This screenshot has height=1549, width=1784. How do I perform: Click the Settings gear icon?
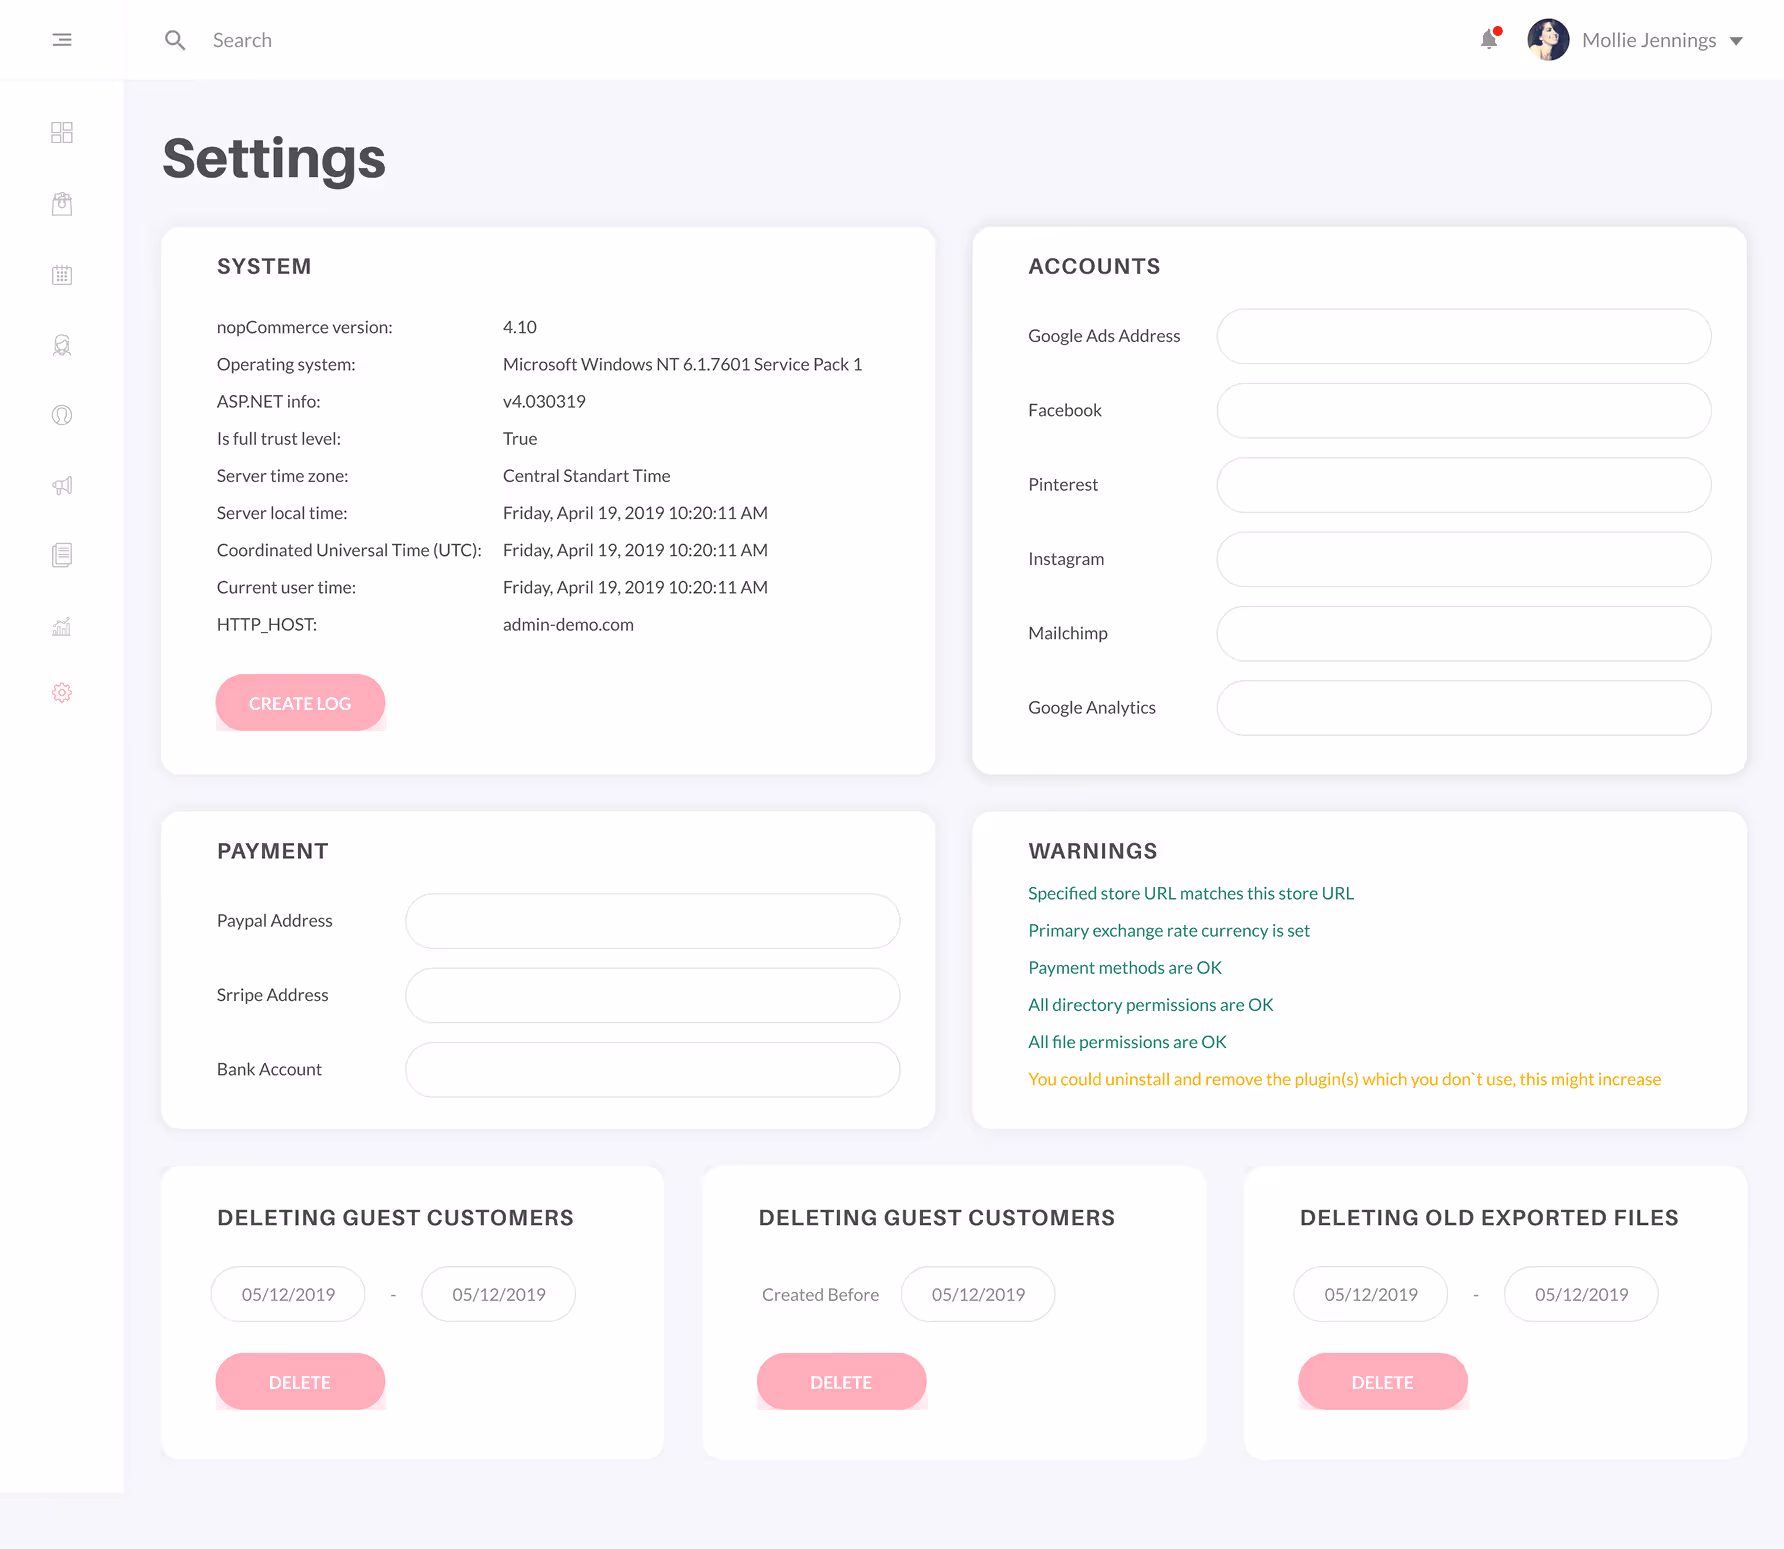click(x=61, y=692)
